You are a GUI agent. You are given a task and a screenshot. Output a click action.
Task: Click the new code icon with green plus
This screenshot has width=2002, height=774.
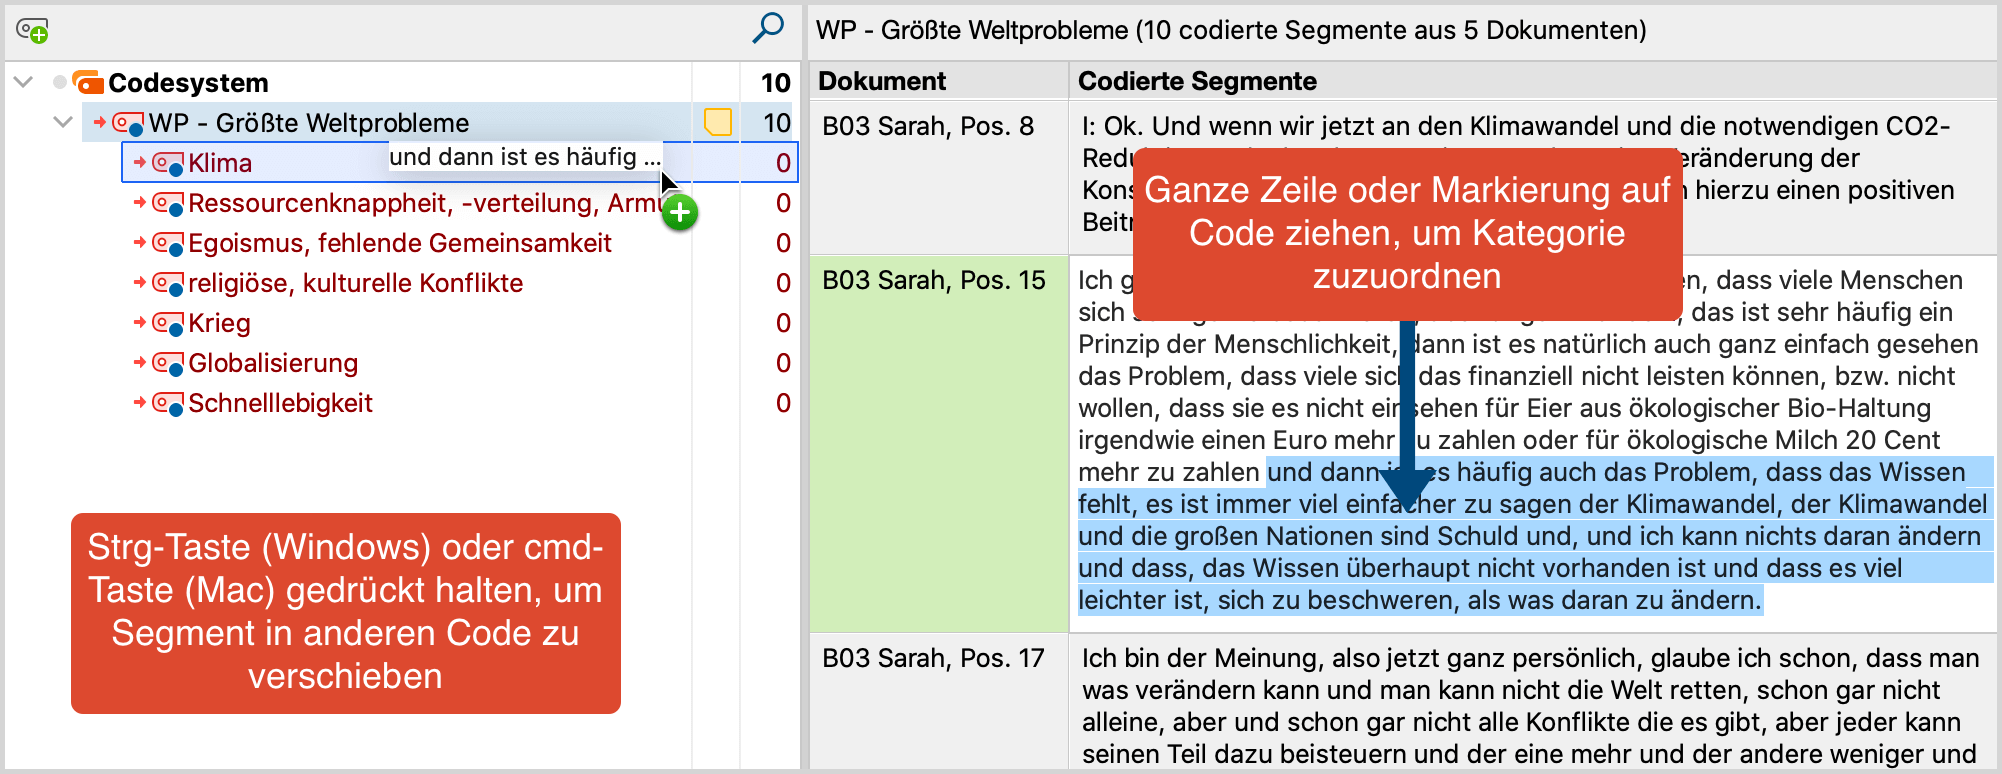click(x=32, y=31)
